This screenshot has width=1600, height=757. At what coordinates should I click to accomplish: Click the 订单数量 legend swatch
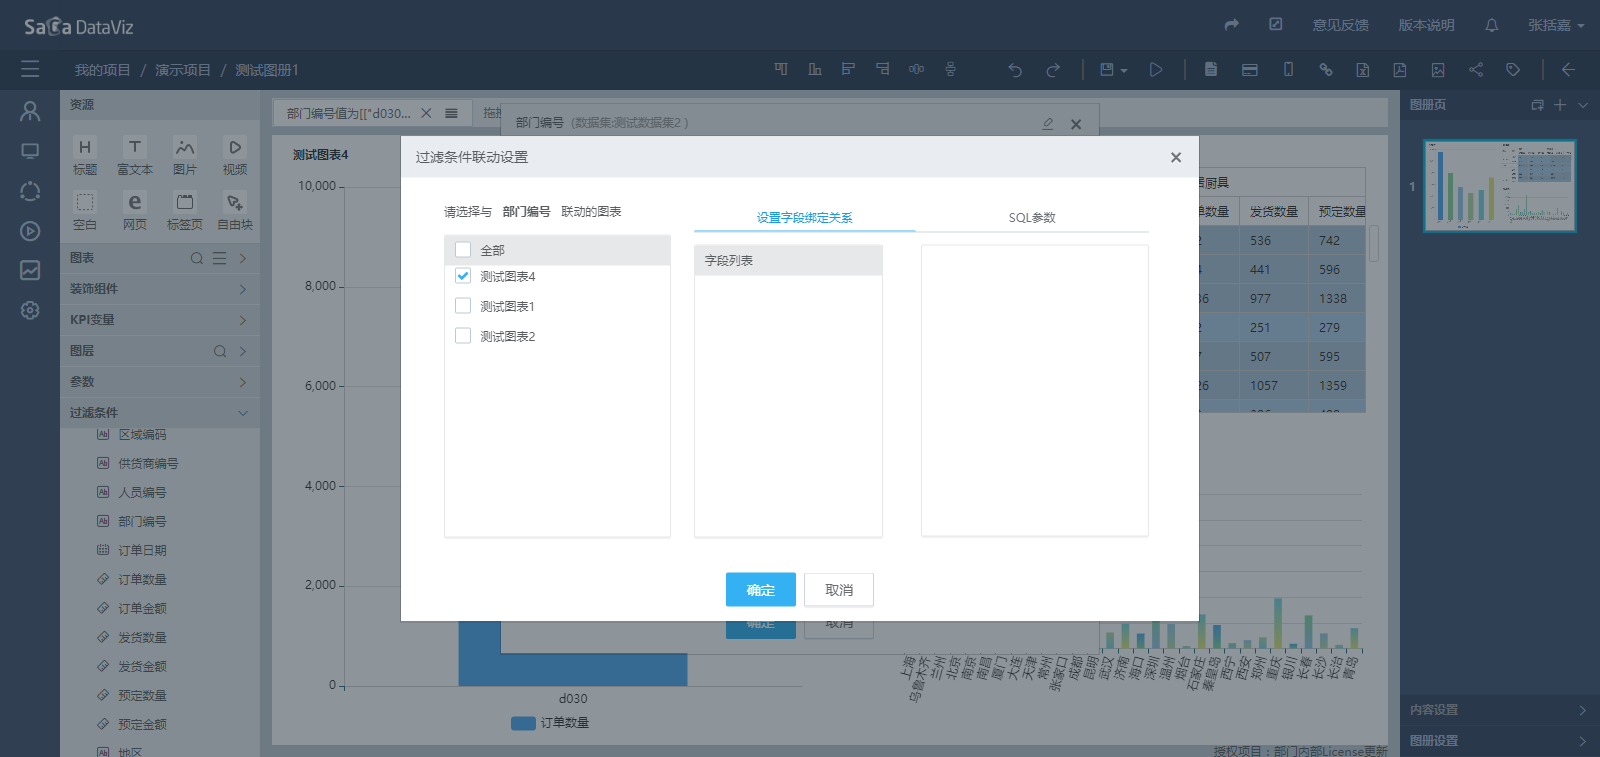tap(523, 723)
